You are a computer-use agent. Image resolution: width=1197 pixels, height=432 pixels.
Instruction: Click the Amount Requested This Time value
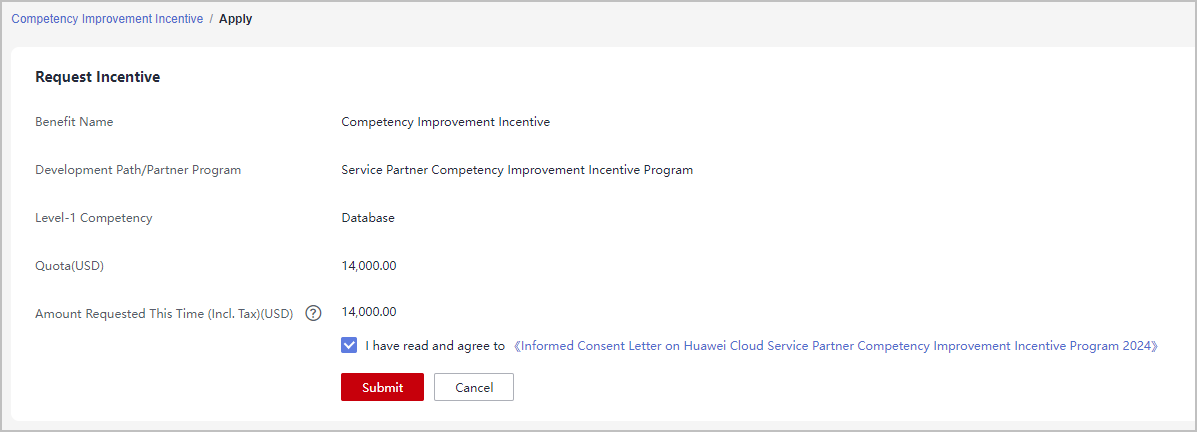click(369, 312)
